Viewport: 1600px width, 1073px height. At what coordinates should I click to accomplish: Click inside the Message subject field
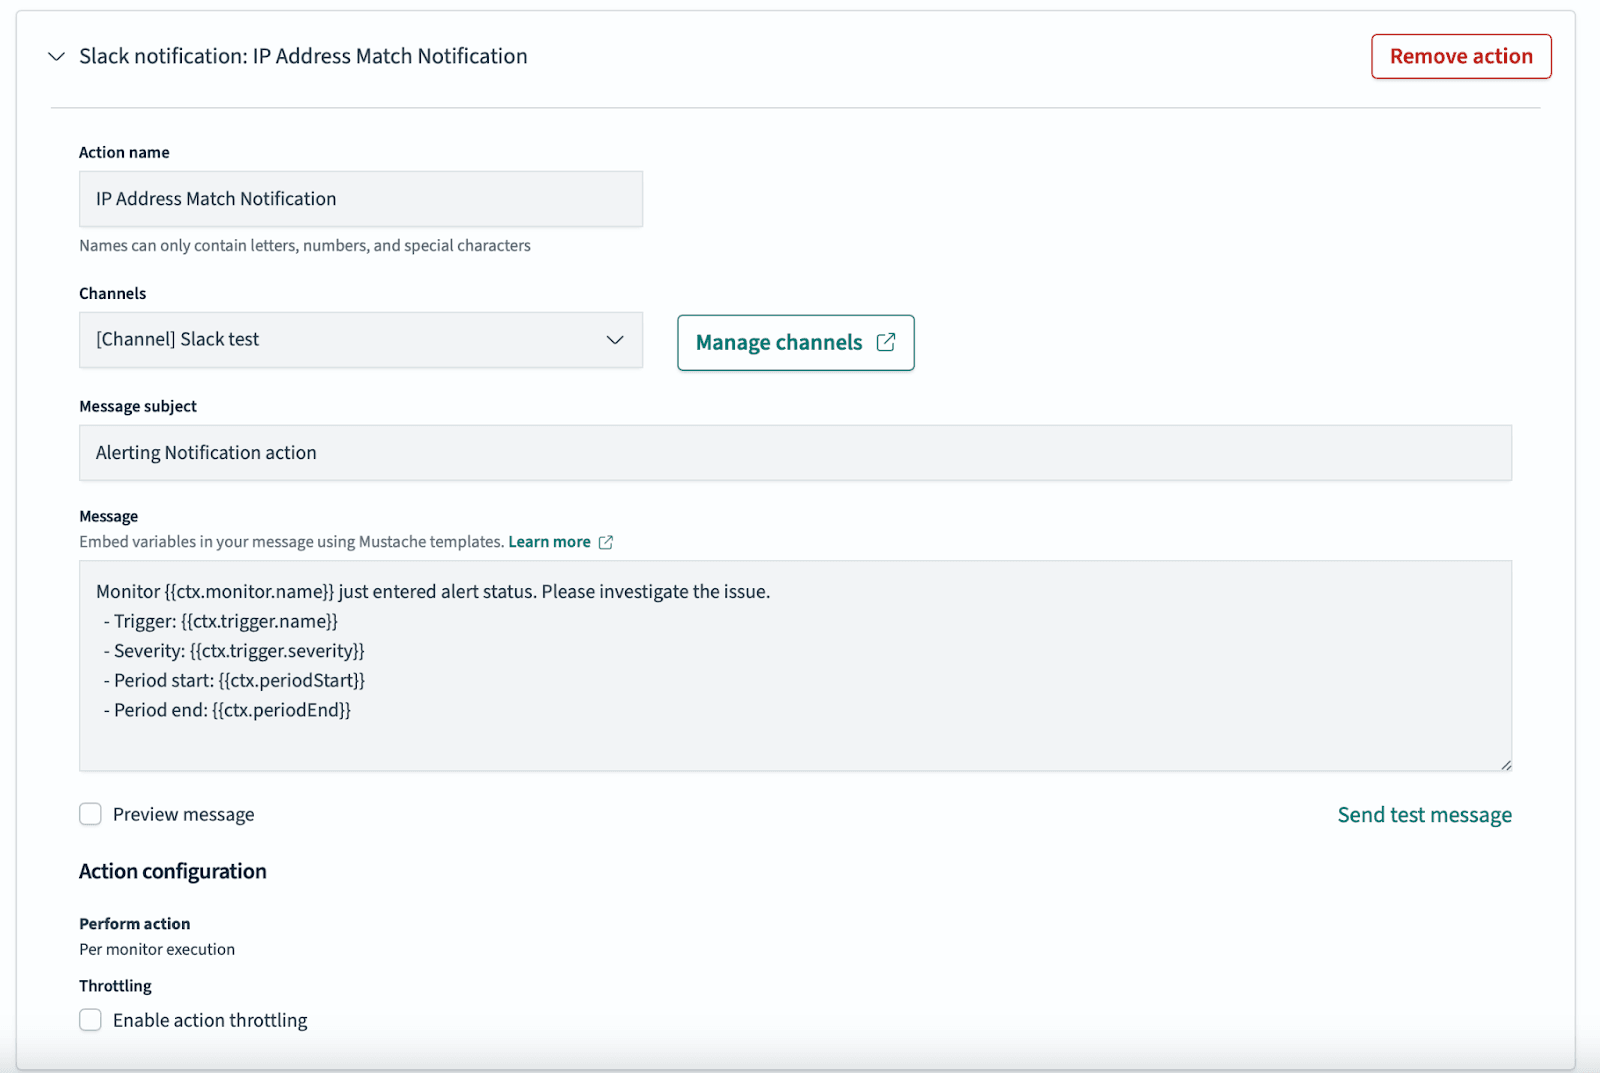click(795, 452)
